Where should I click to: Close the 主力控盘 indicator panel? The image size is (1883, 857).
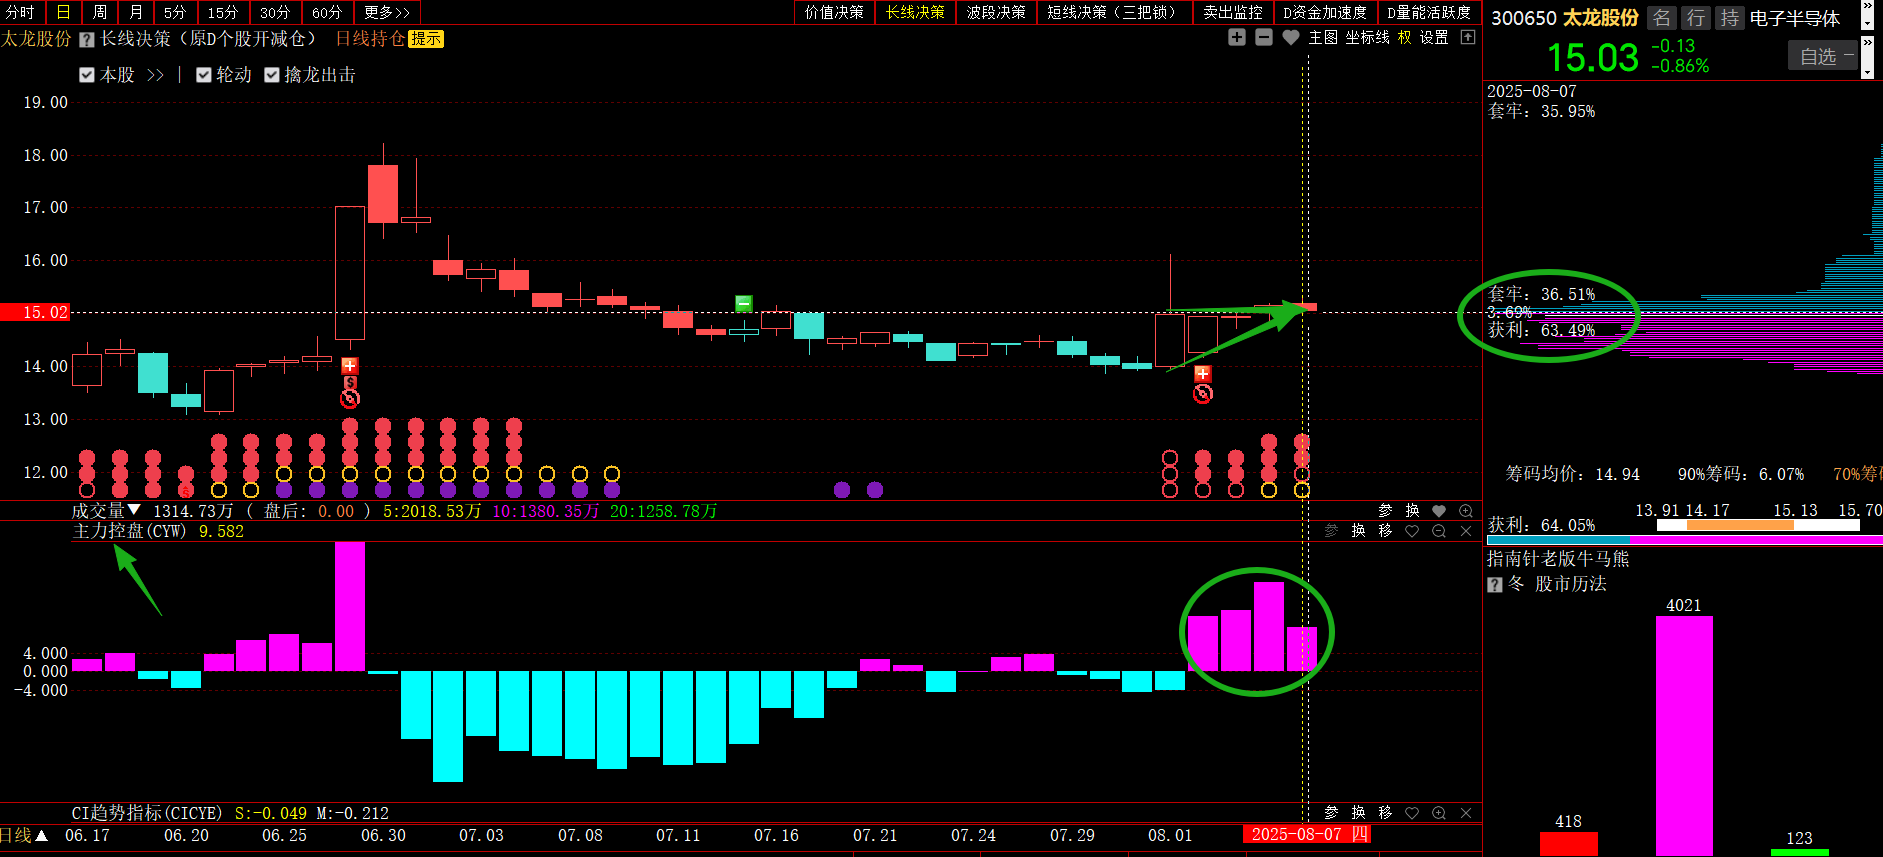[x=1466, y=531]
